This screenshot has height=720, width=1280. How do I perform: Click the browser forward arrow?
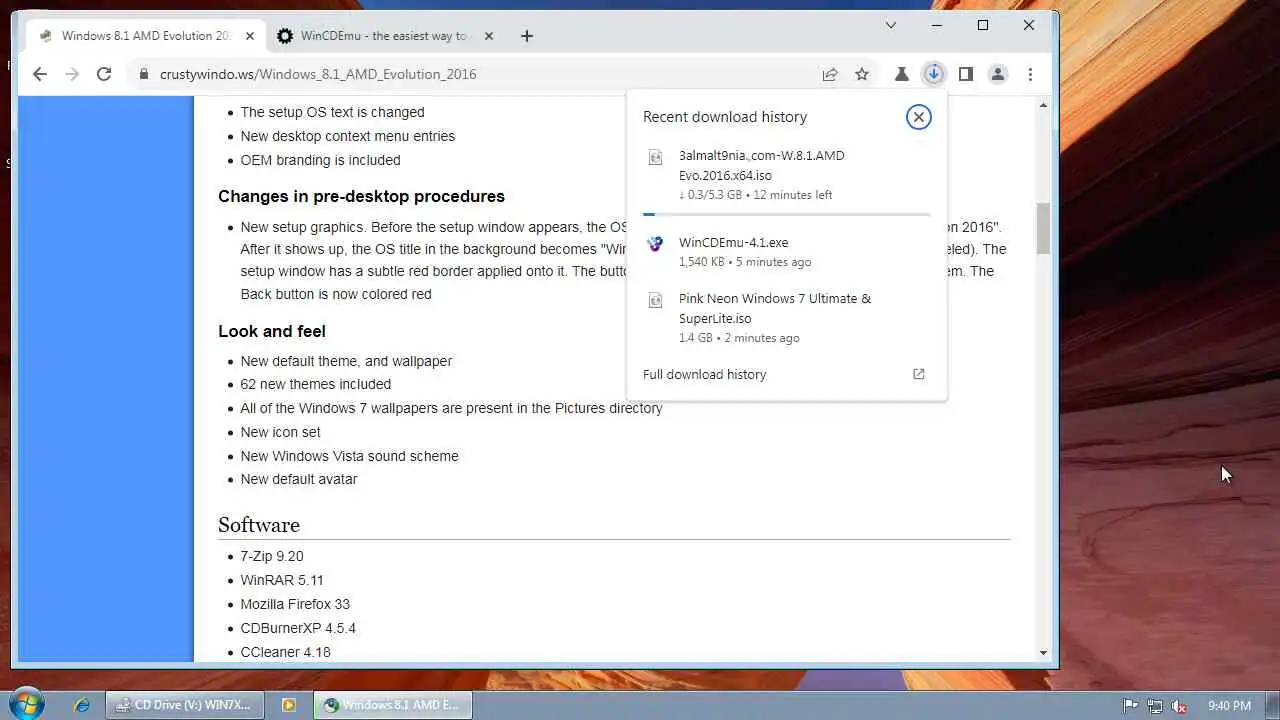coord(71,74)
